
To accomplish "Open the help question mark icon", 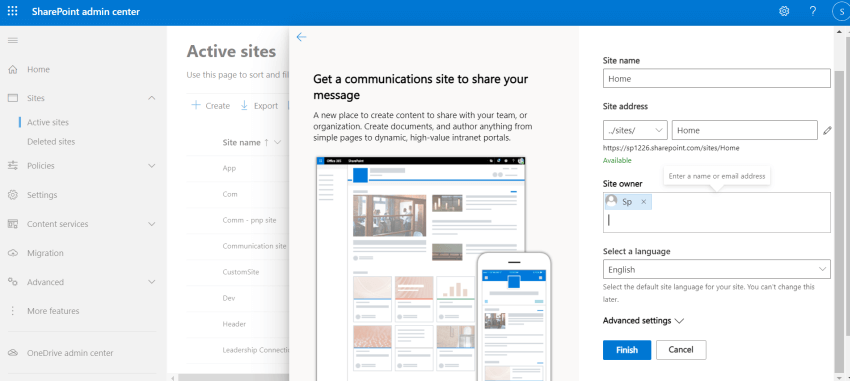I will pos(813,11).
